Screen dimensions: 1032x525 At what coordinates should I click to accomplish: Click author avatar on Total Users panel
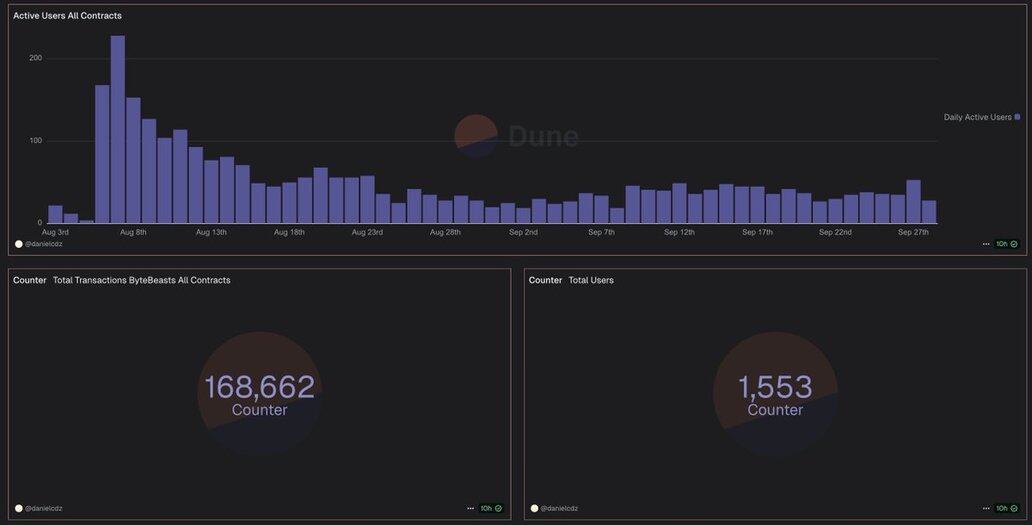click(534, 509)
